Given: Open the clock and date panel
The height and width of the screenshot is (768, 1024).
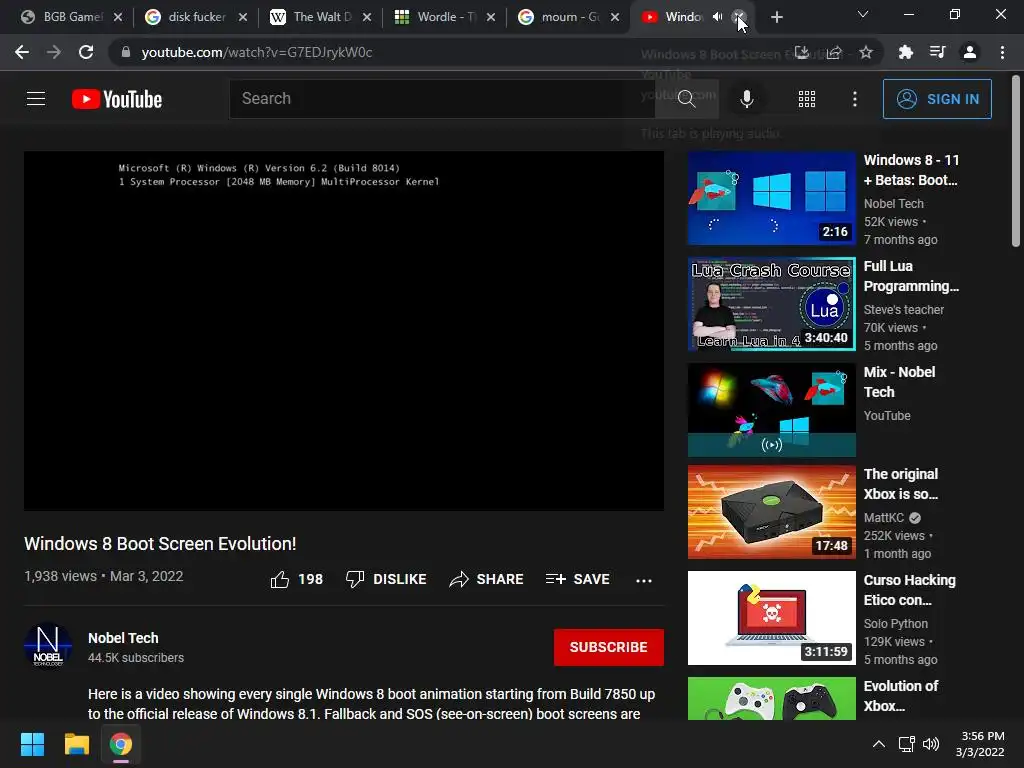Looking at the screenshot, I should 980,744.
